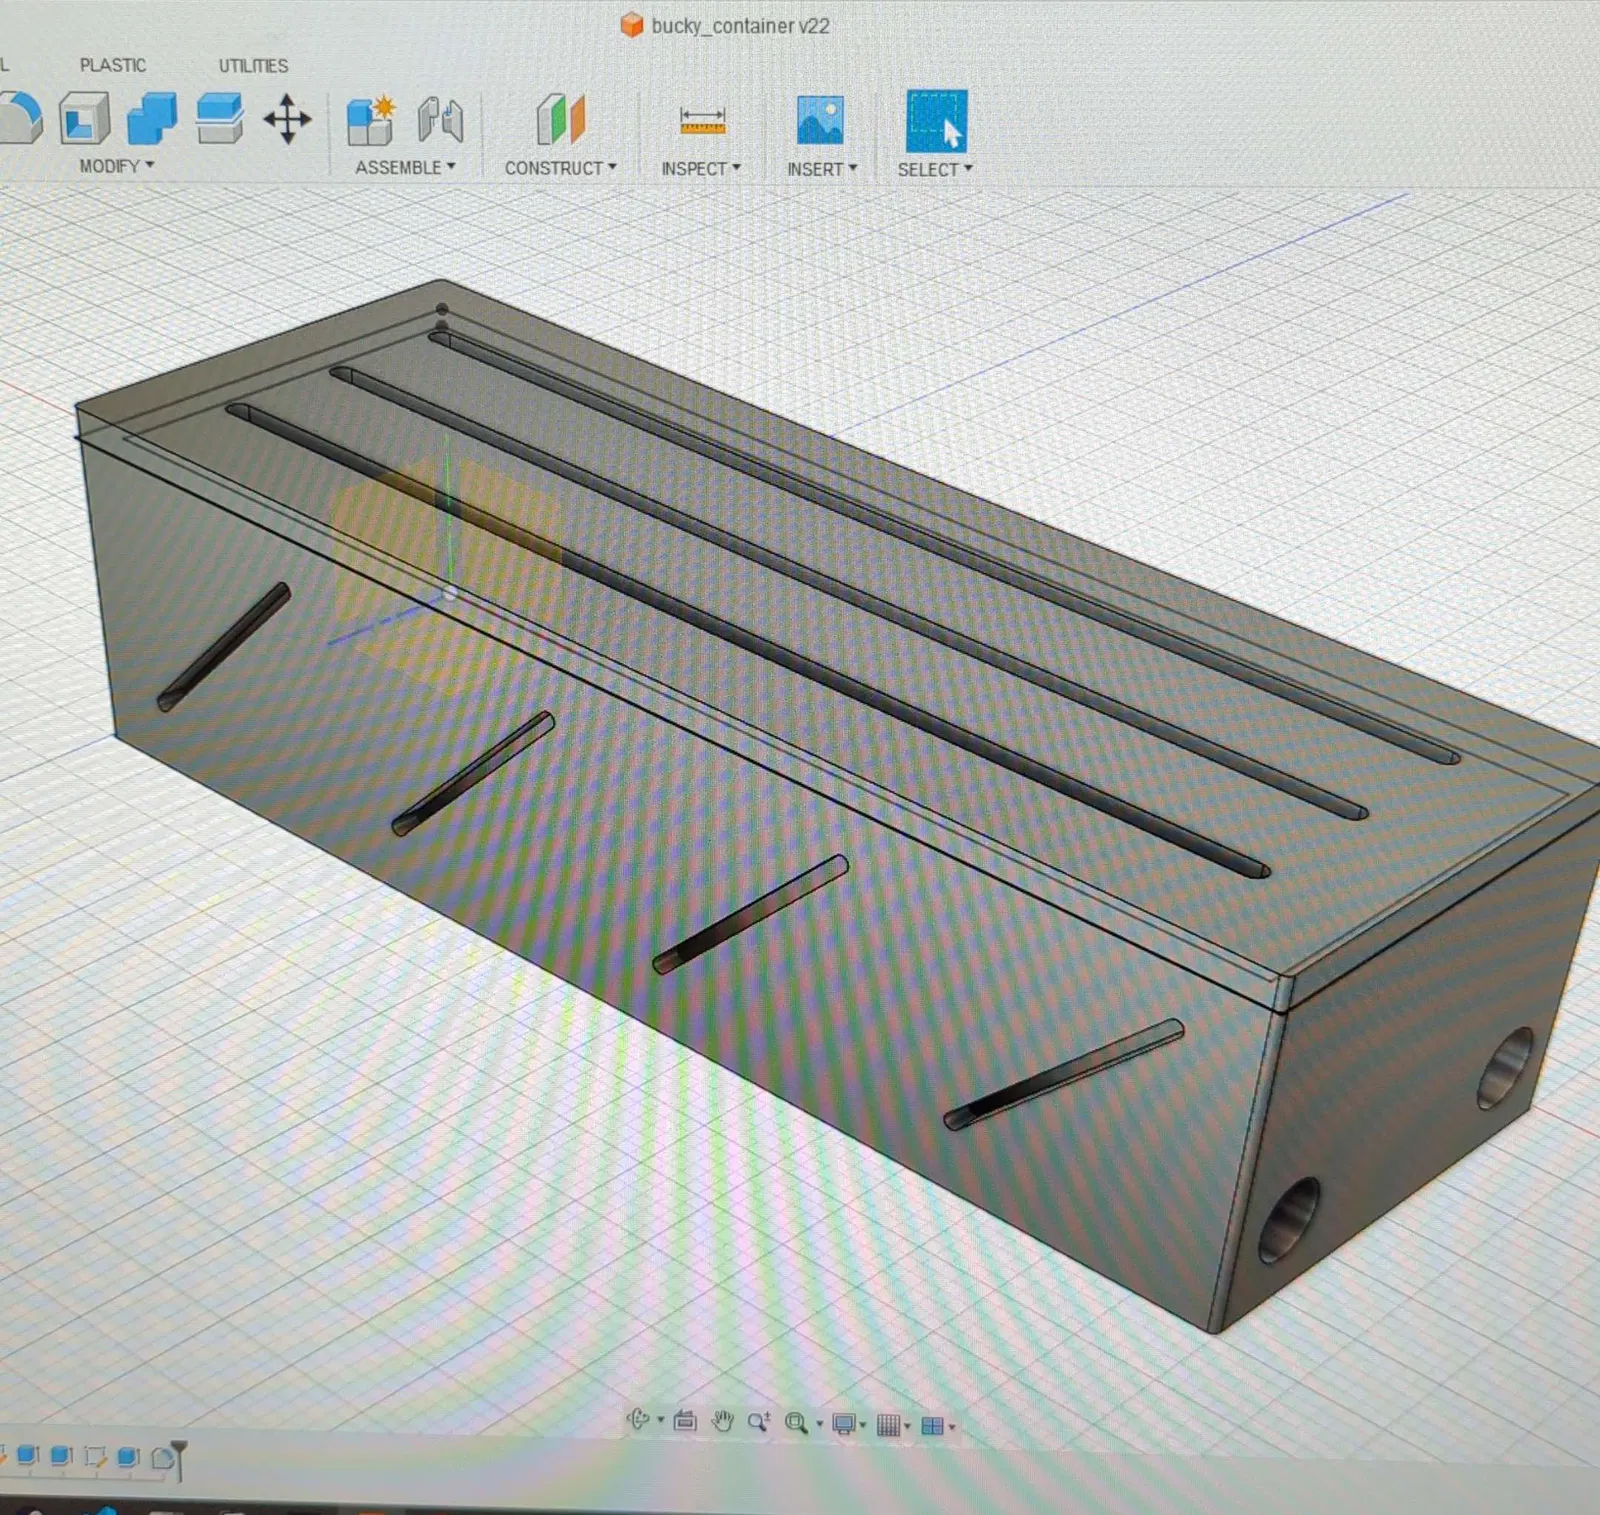
Task: Open the ASSEMBLE dropdown menu
Action: tap(405, 167)
